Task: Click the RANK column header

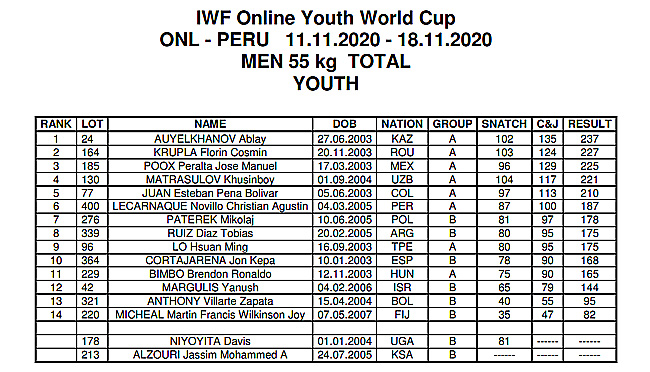Action: pos(56,124)
